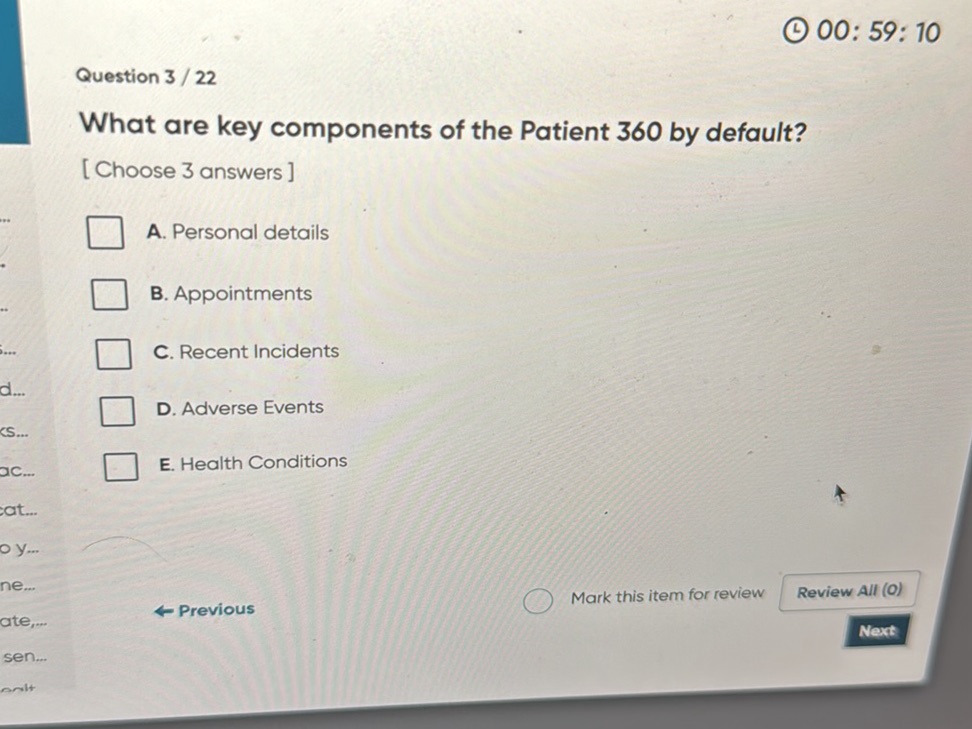Check answer D. Adverse Events

pyautogui.click(x=116, y=410)
